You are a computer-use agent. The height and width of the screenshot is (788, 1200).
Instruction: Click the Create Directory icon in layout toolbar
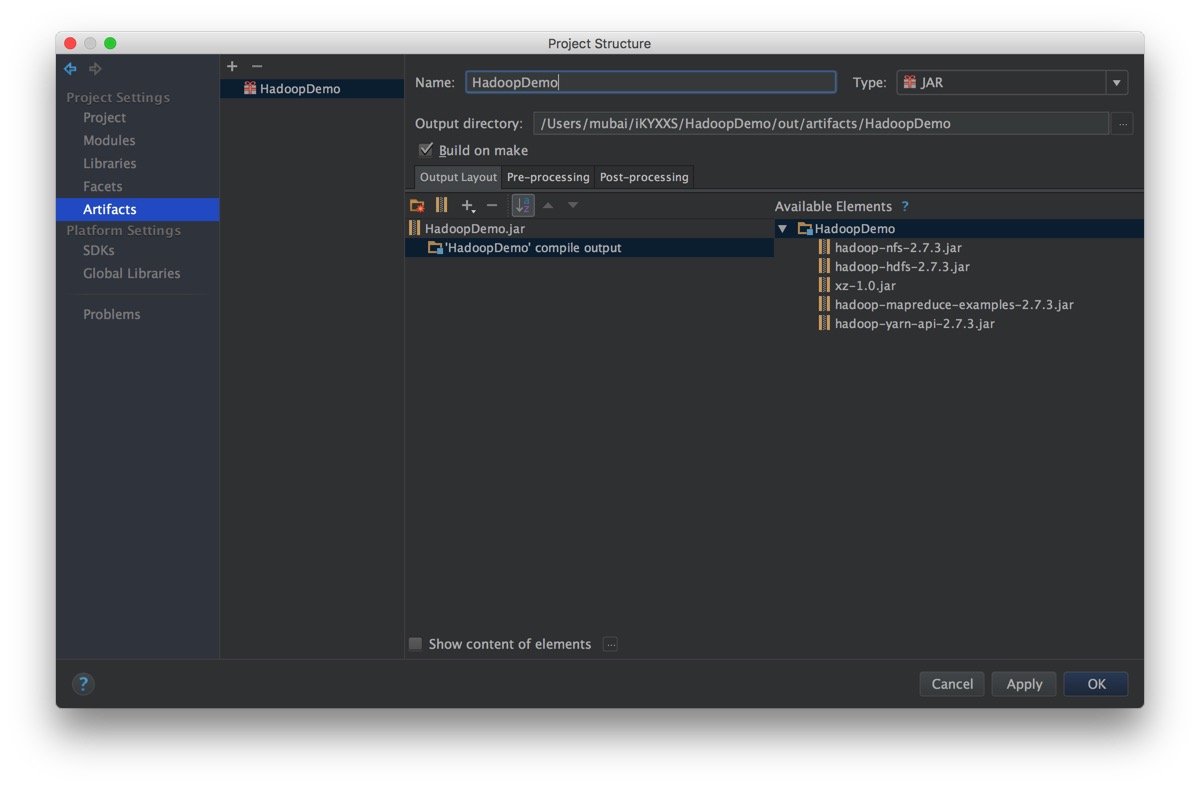(417, 205)
